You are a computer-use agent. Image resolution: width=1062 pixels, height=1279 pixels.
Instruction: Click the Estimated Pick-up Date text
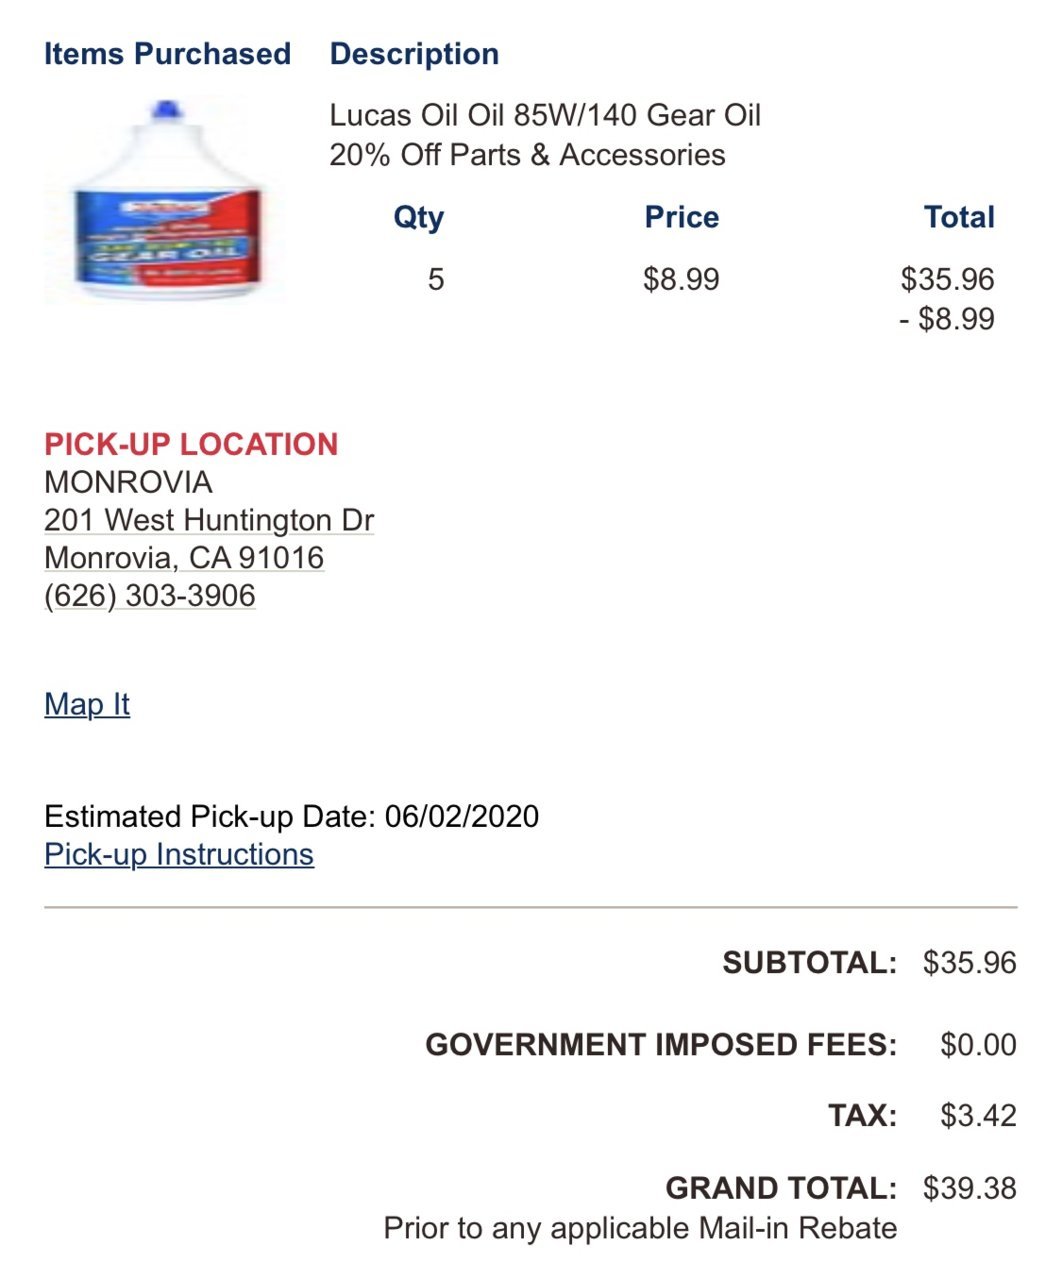pyautogui.click(x=291, y=816)
